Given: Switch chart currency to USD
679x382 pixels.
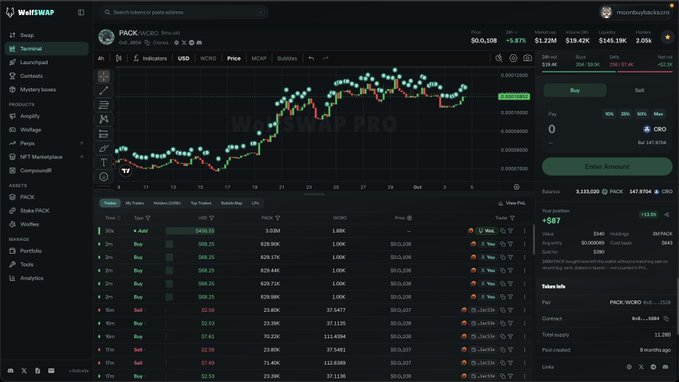Looking at the screenshot, I should (x=183, y=58).
